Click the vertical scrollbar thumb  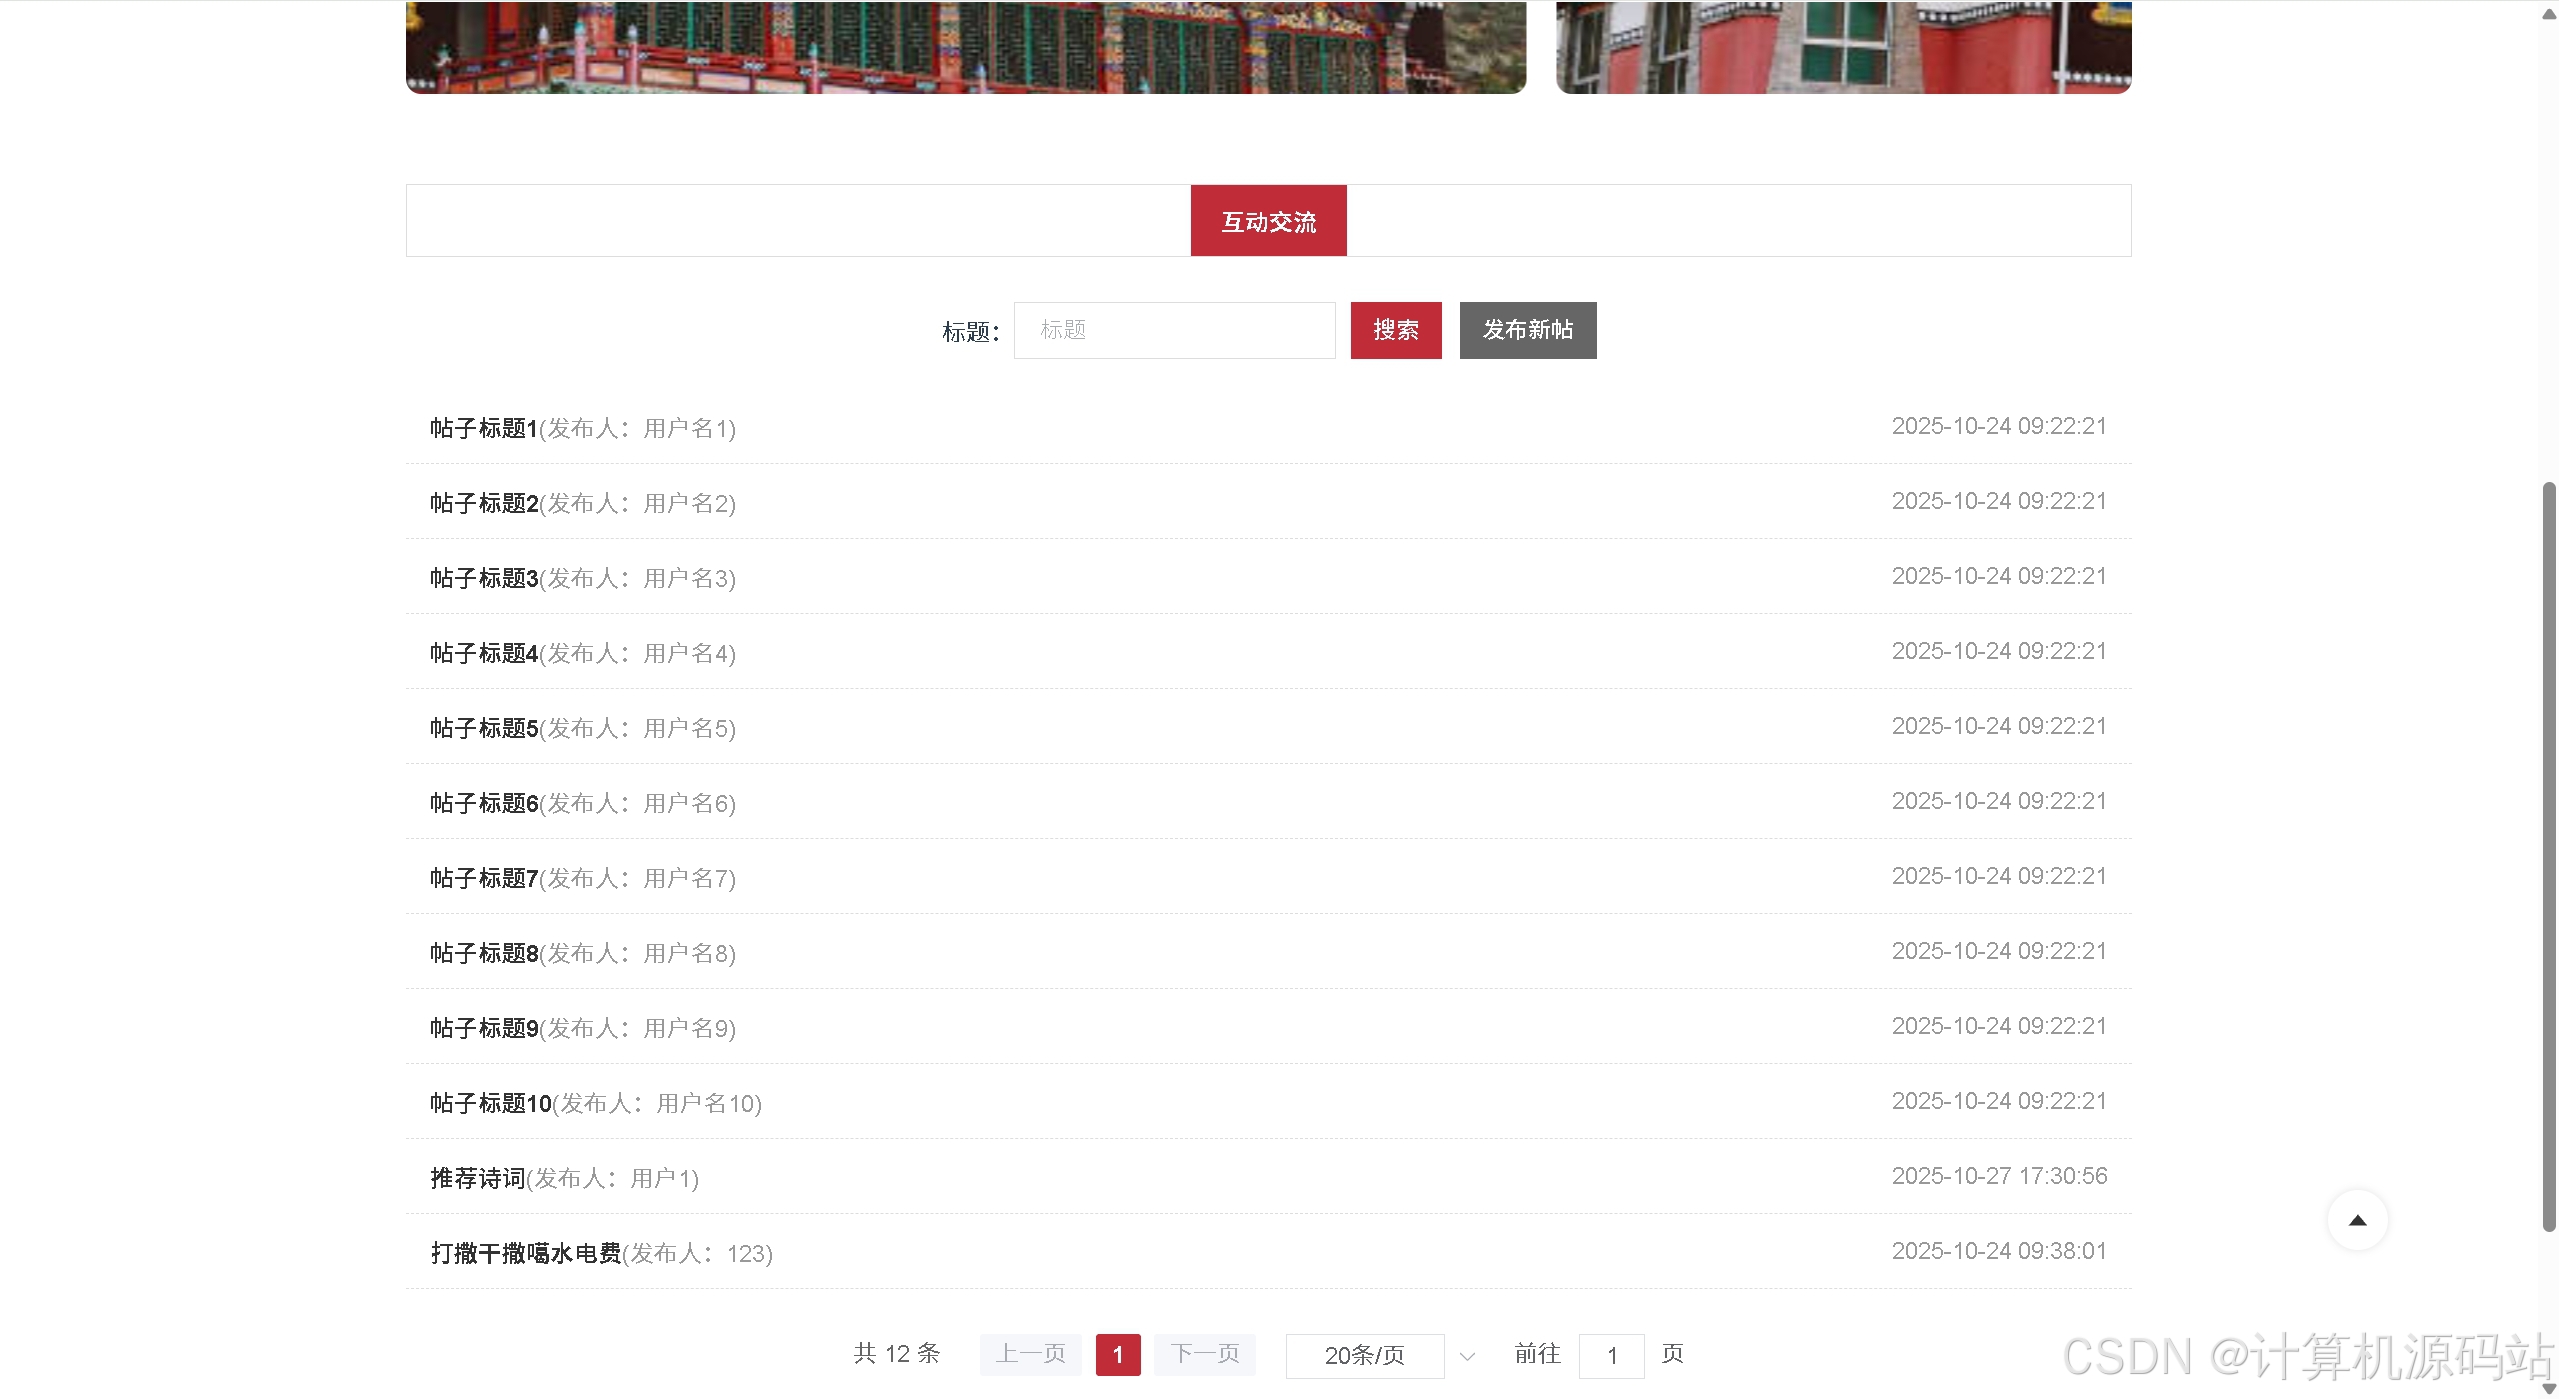pyautogui.click(x=2549, y=857)
